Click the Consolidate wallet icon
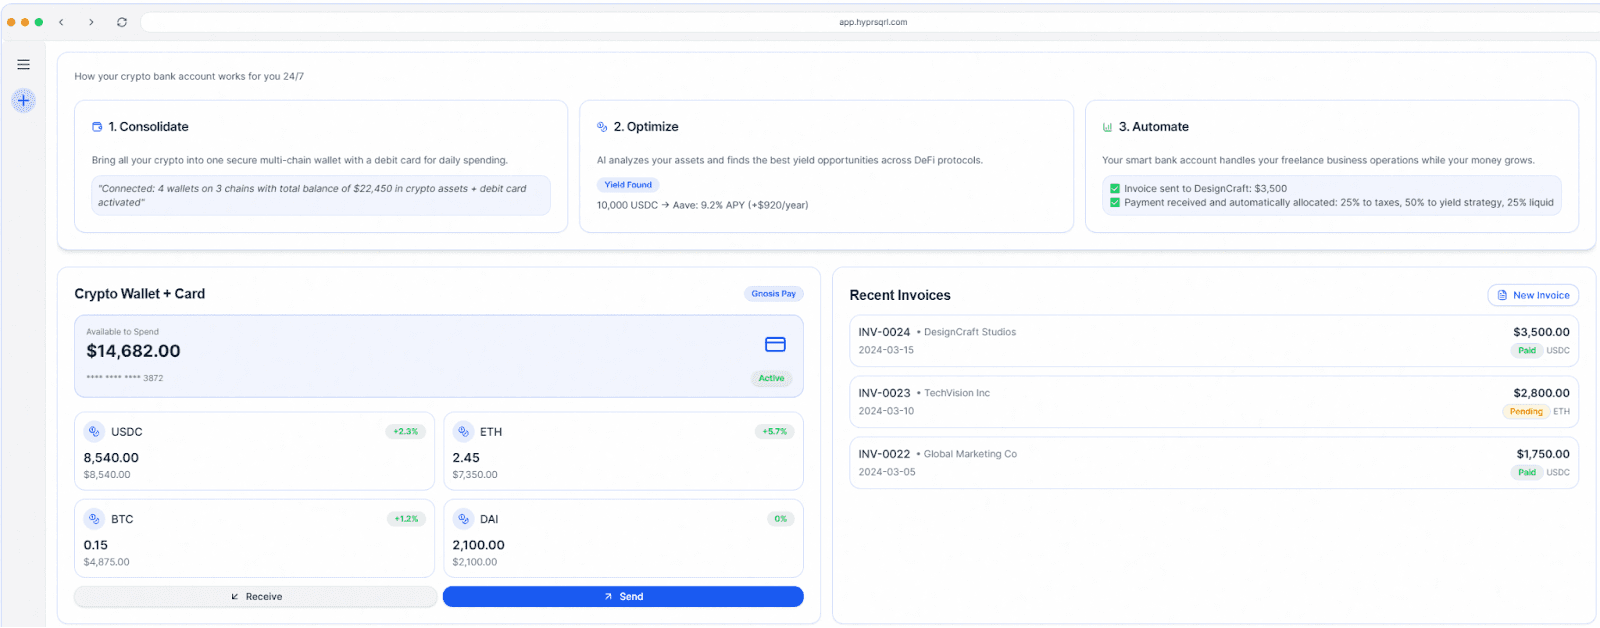The height and width of the screenshot is (628, 1600). pos(97,127)
